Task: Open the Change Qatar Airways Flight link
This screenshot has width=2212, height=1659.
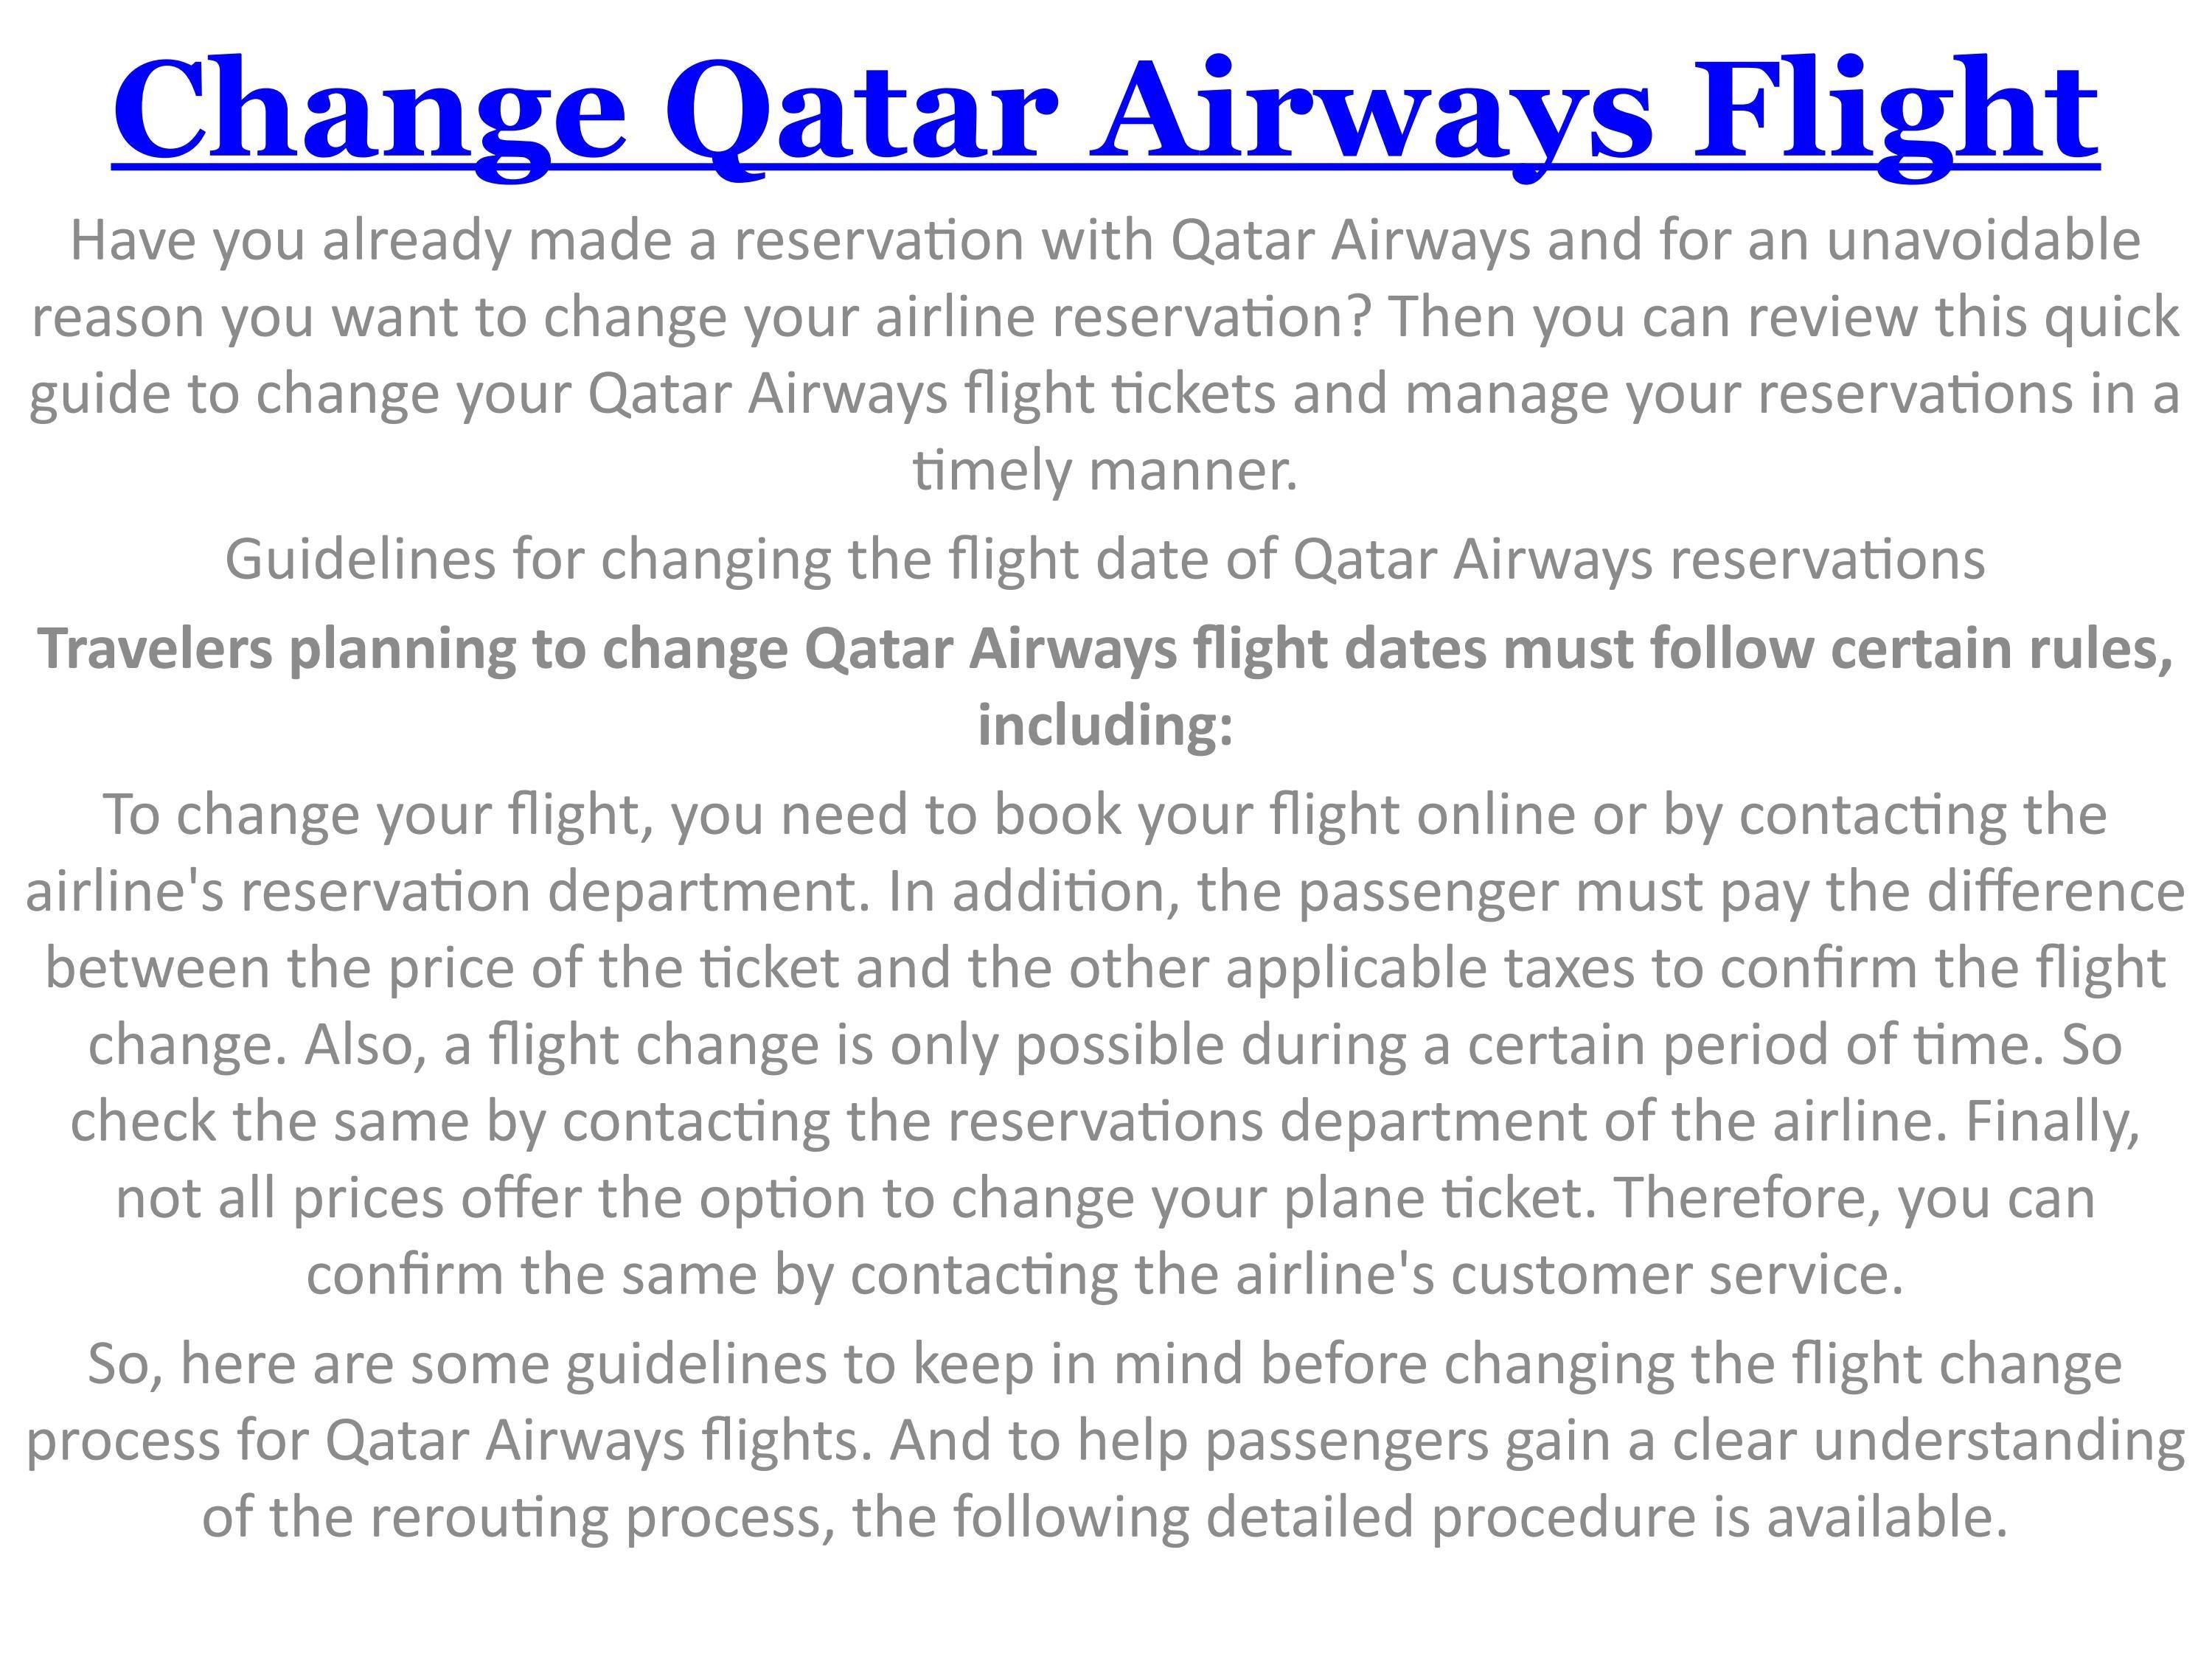Action: (x=1104, y=110)
